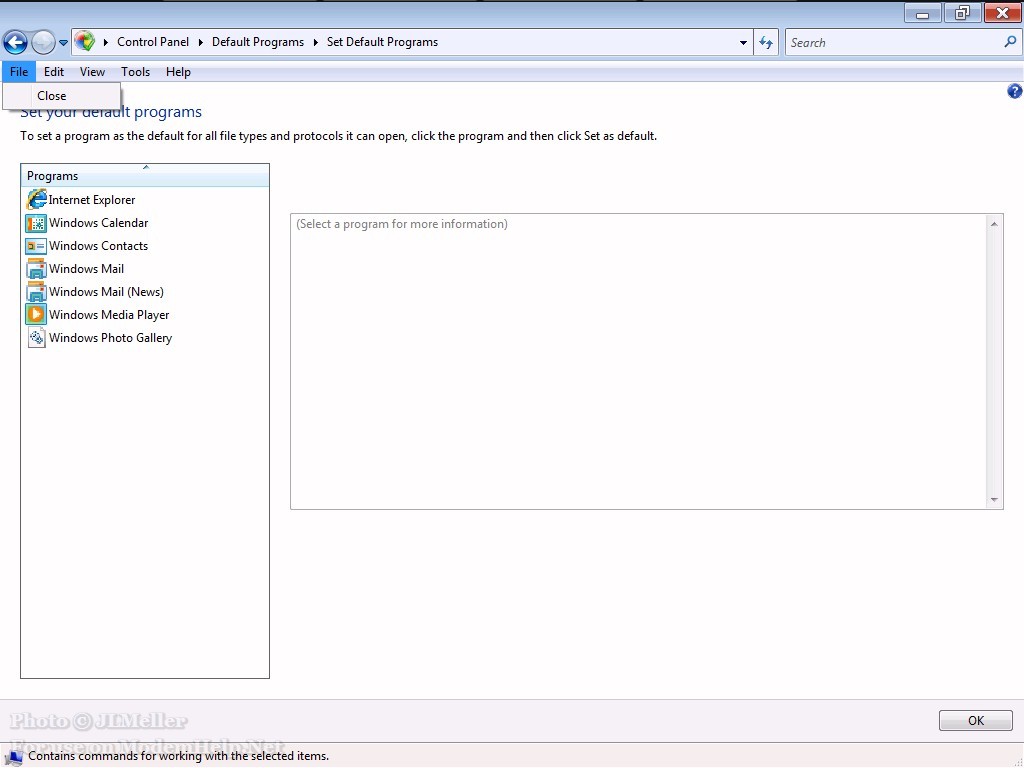1024x768 pixels.
Task: Open the Edit menu
Action: tap(54, 72)
